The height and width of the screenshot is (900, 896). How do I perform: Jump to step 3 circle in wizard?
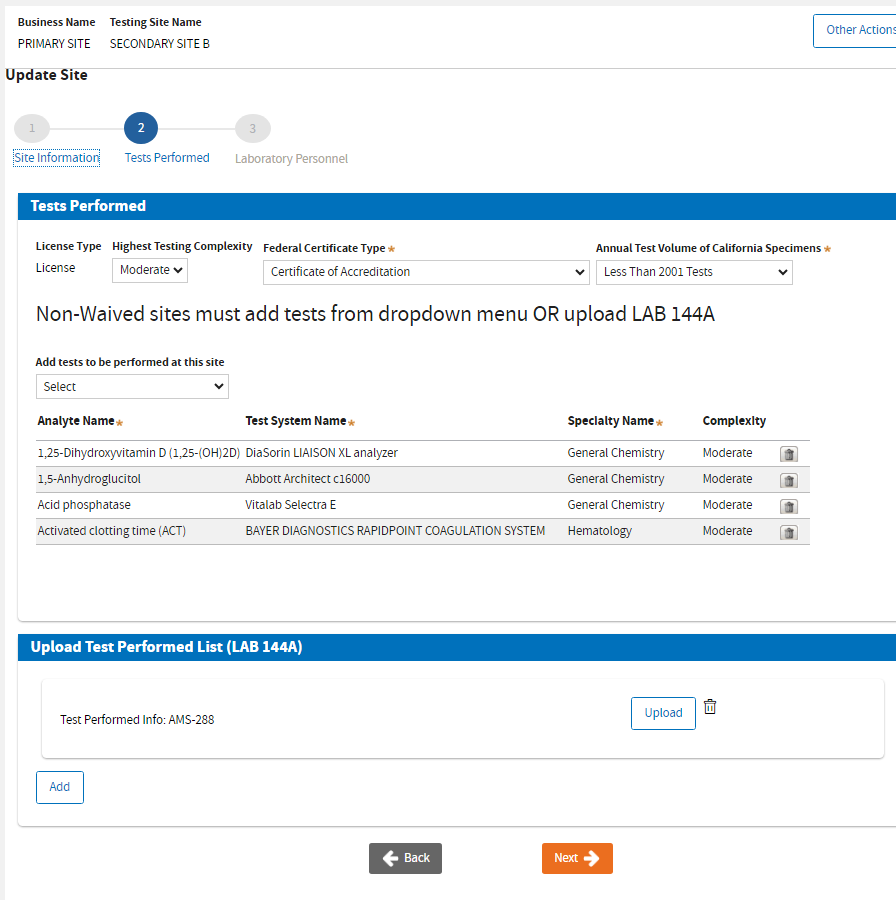[x=252, y=128]
